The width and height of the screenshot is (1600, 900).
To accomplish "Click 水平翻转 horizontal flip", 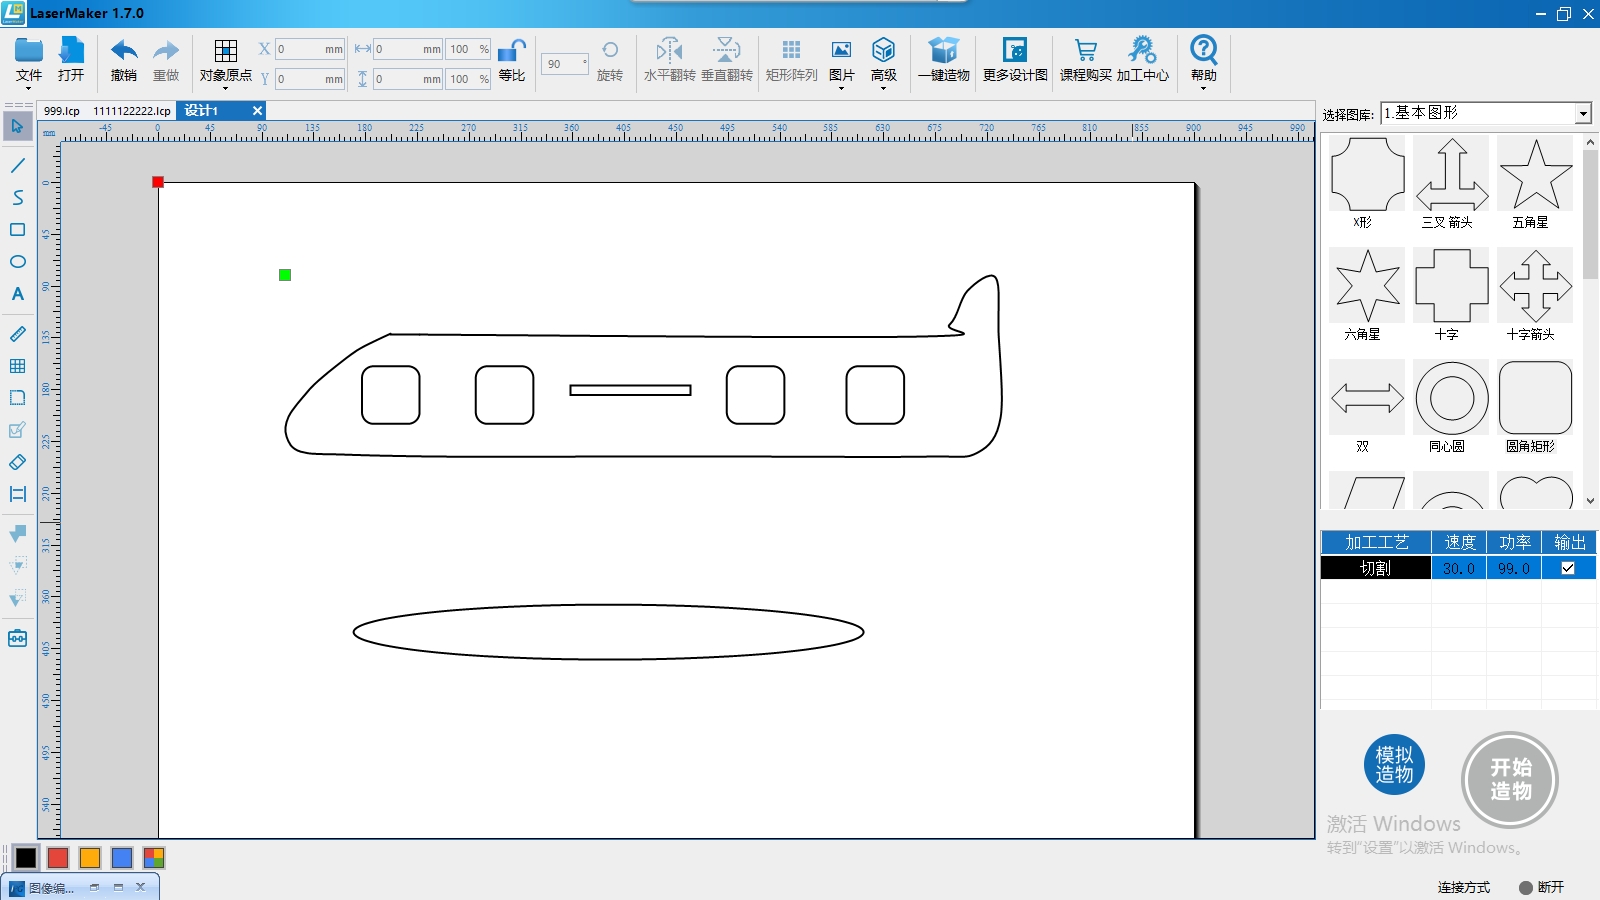I will tap(669, 61).
